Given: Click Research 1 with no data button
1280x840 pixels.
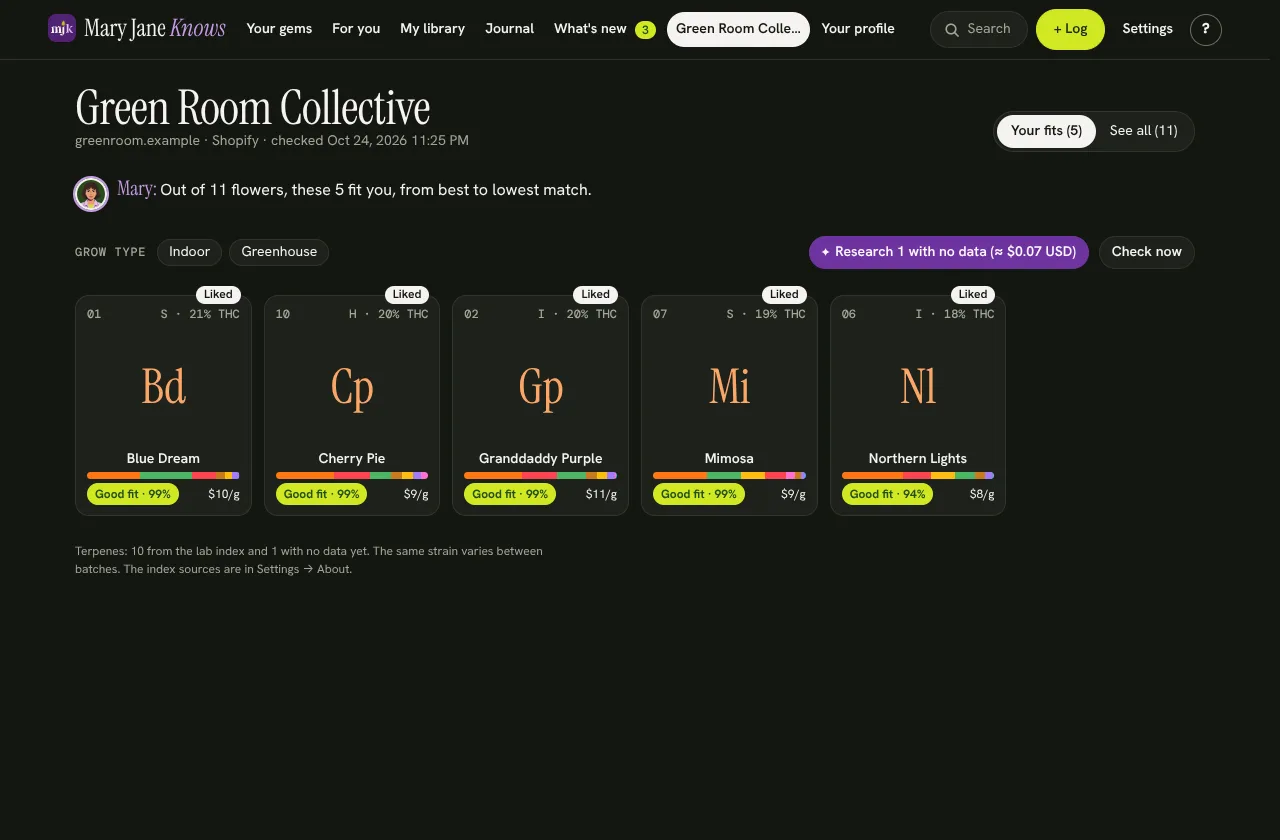Looking at the screenshot, I should (948, 252).
